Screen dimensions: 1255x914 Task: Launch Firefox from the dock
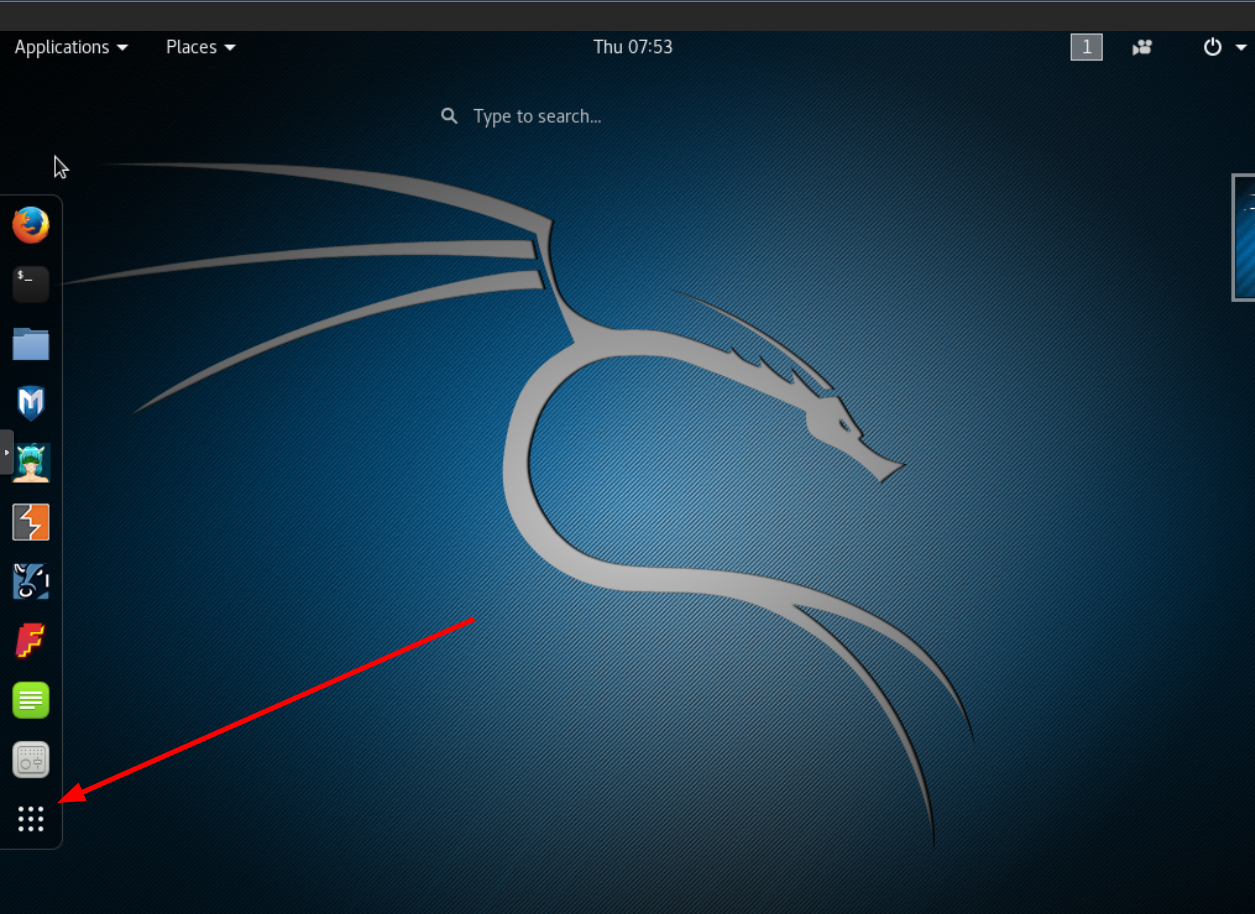31,225
